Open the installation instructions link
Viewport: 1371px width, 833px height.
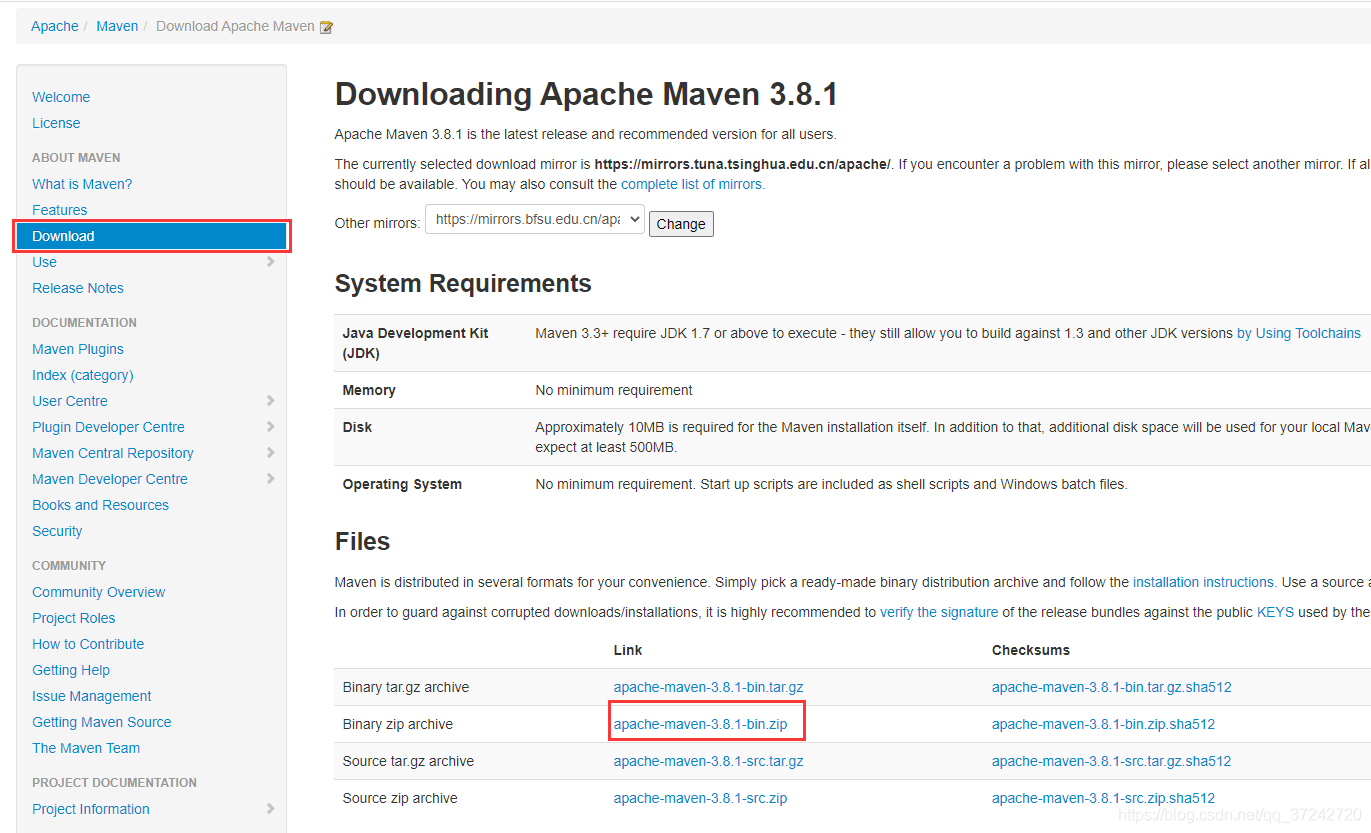1204,582
